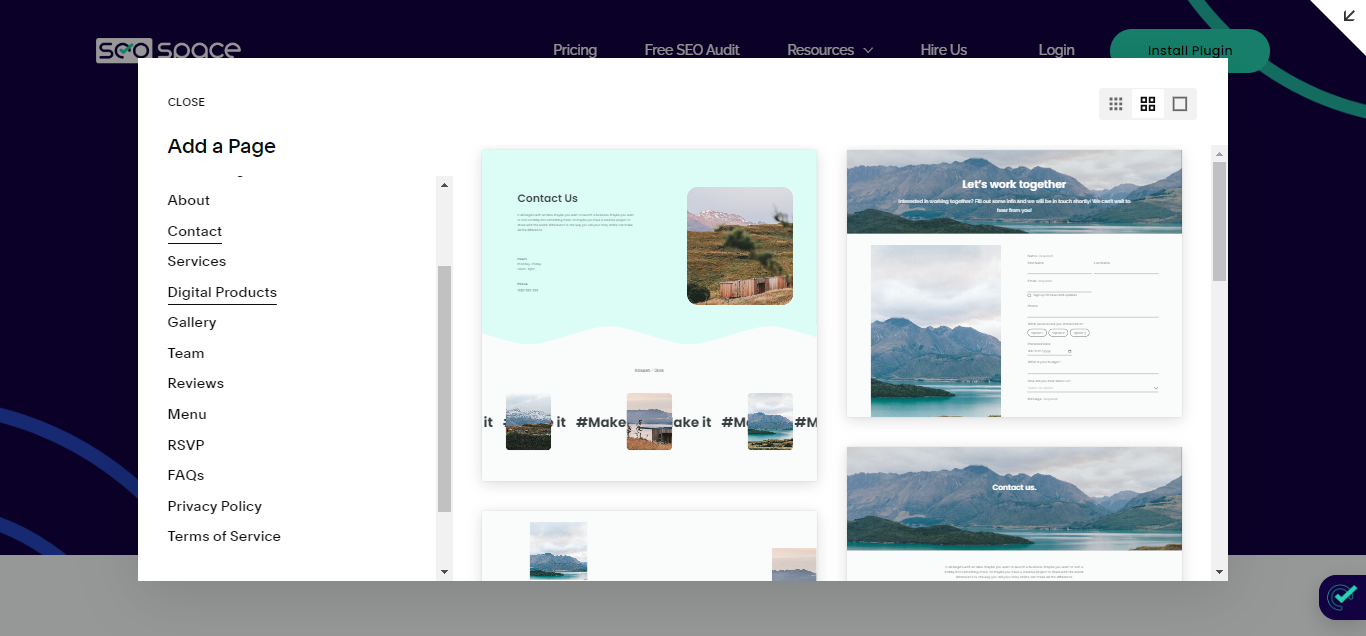Click Free SEO Audit in the navigation
Screen dimensions: 1366x636
coord(692,49)
